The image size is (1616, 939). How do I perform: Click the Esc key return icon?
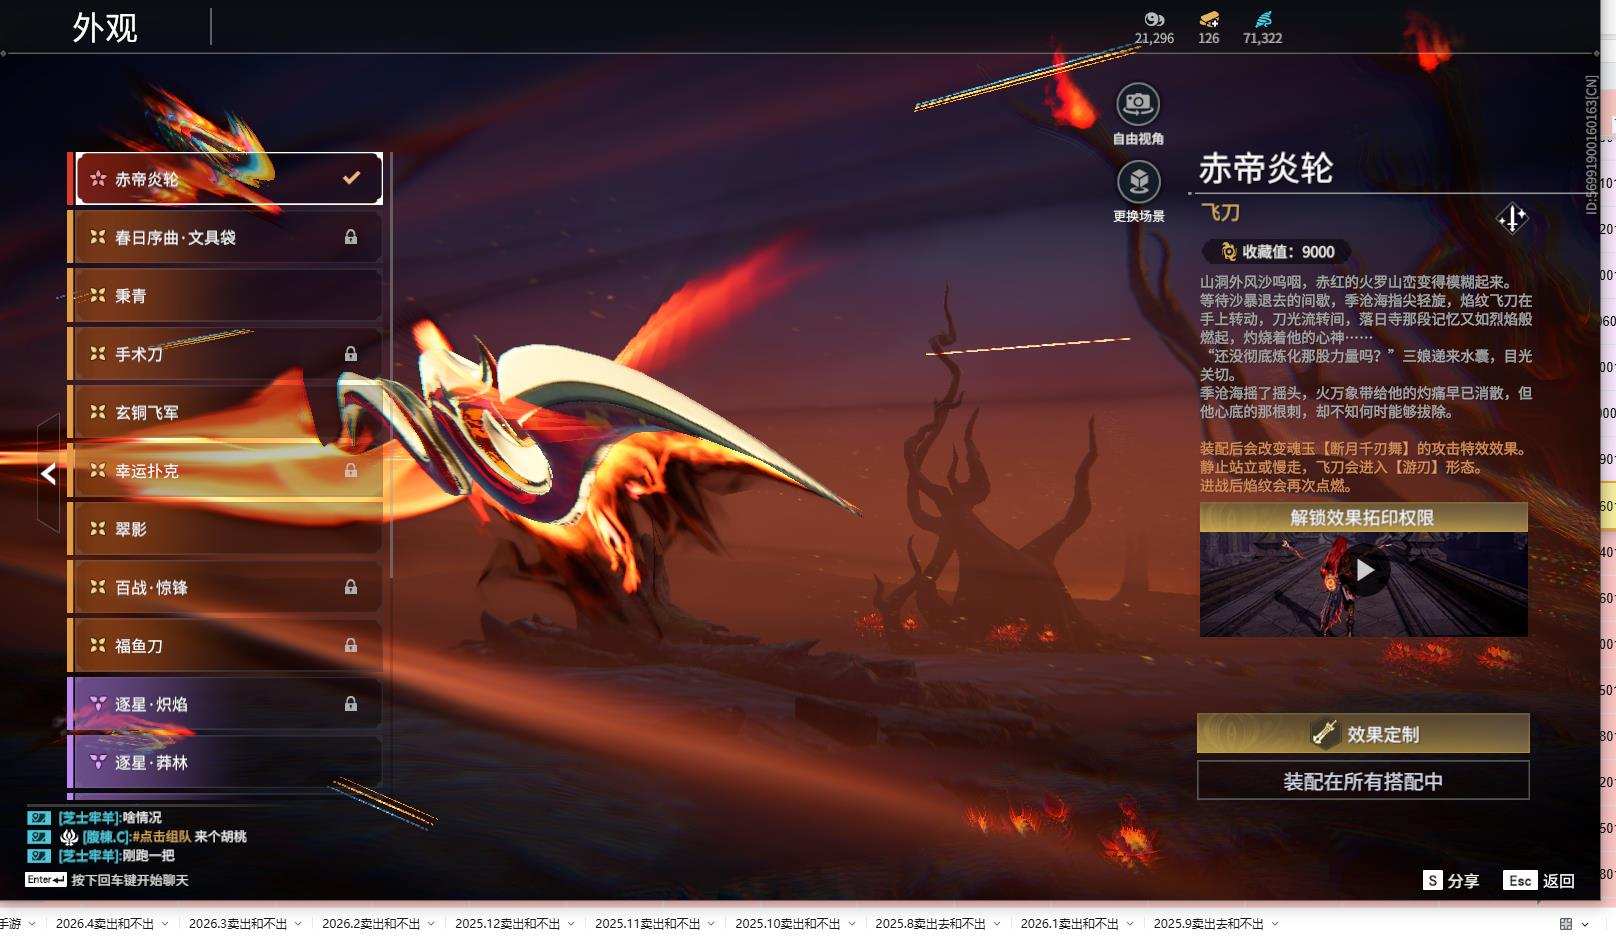(1520, 880)
